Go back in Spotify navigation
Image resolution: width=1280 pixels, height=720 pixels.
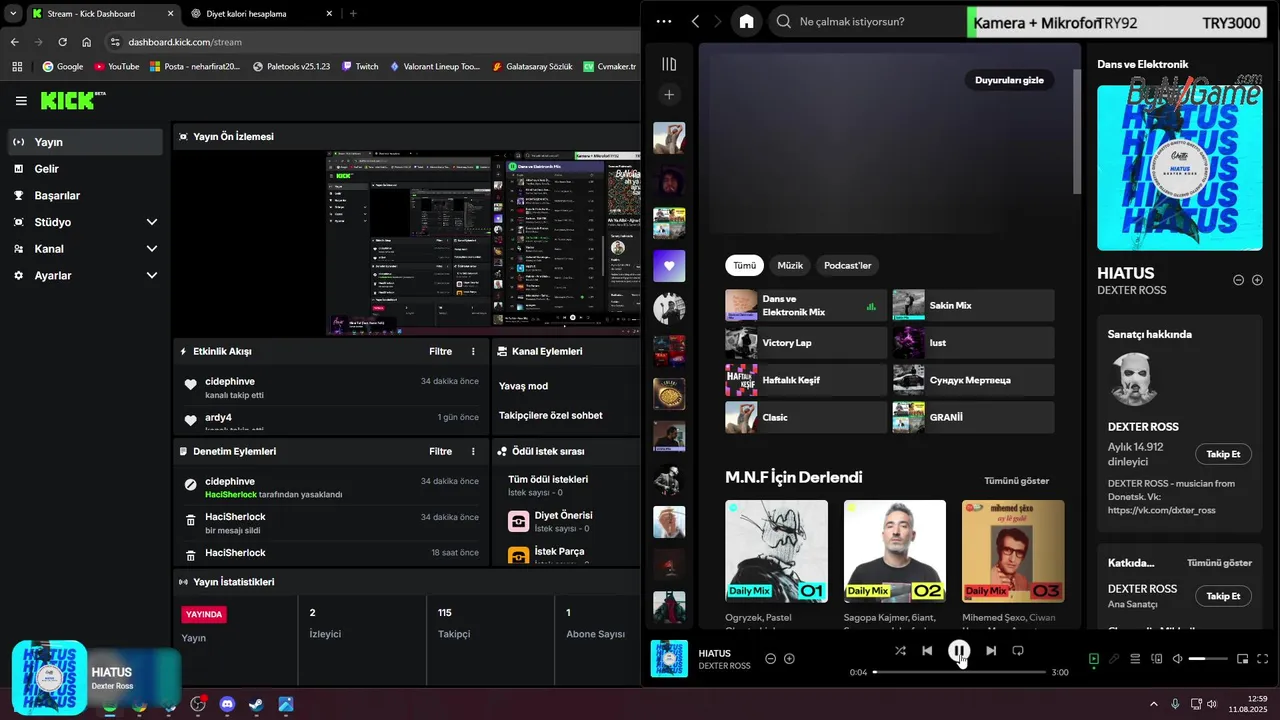[695, 22]
